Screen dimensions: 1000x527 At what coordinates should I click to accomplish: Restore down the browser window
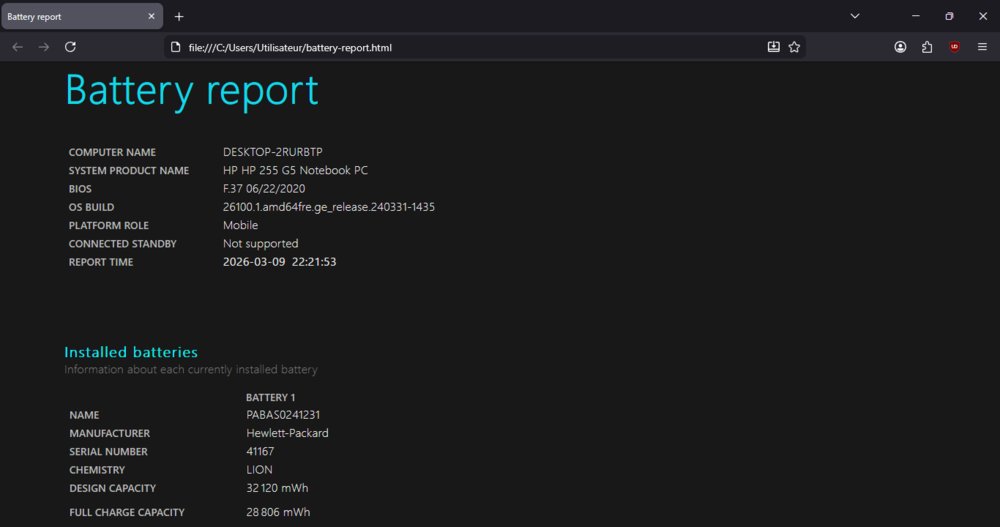tap(949, 16)
